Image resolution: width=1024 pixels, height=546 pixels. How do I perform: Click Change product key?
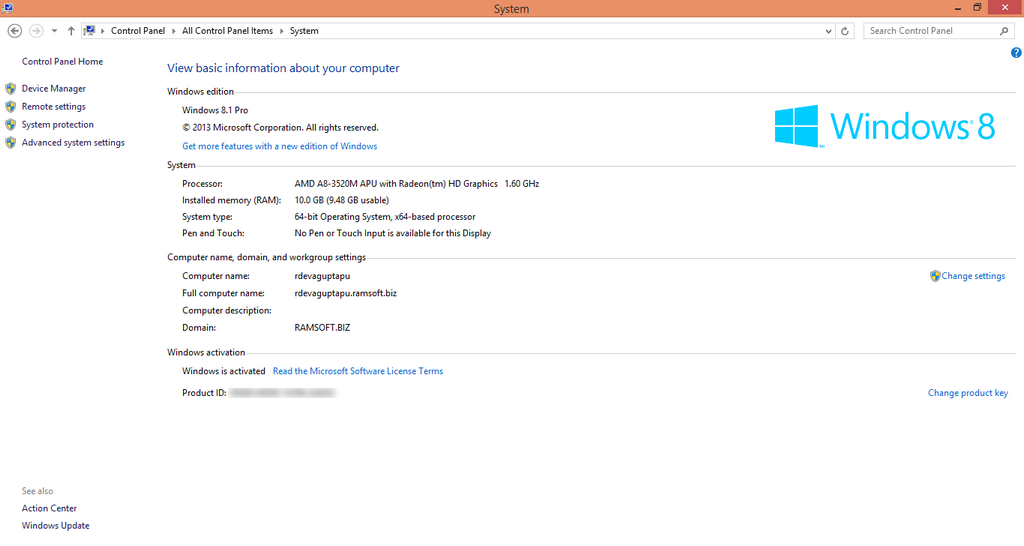tap(967, 393)
